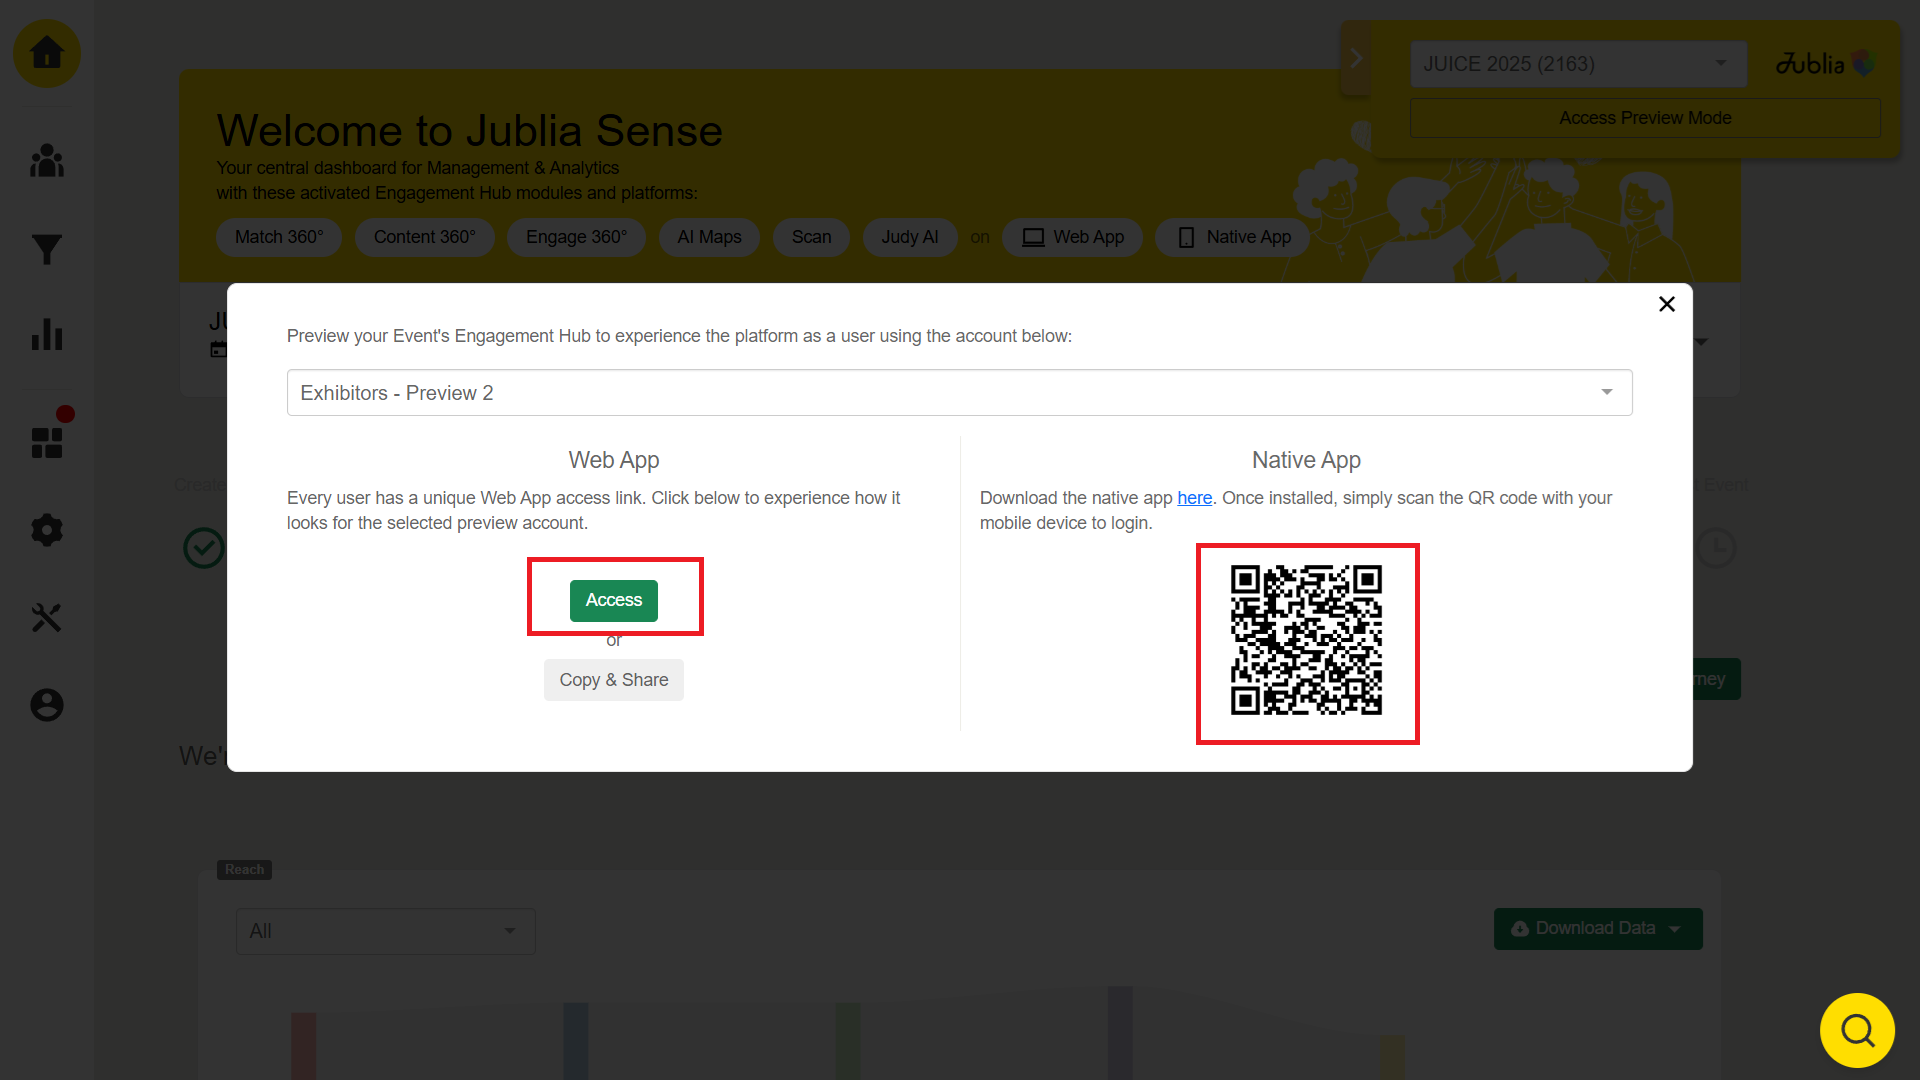
Task: Click the yellow search magnifier button
Action: pos(1857,1030)
